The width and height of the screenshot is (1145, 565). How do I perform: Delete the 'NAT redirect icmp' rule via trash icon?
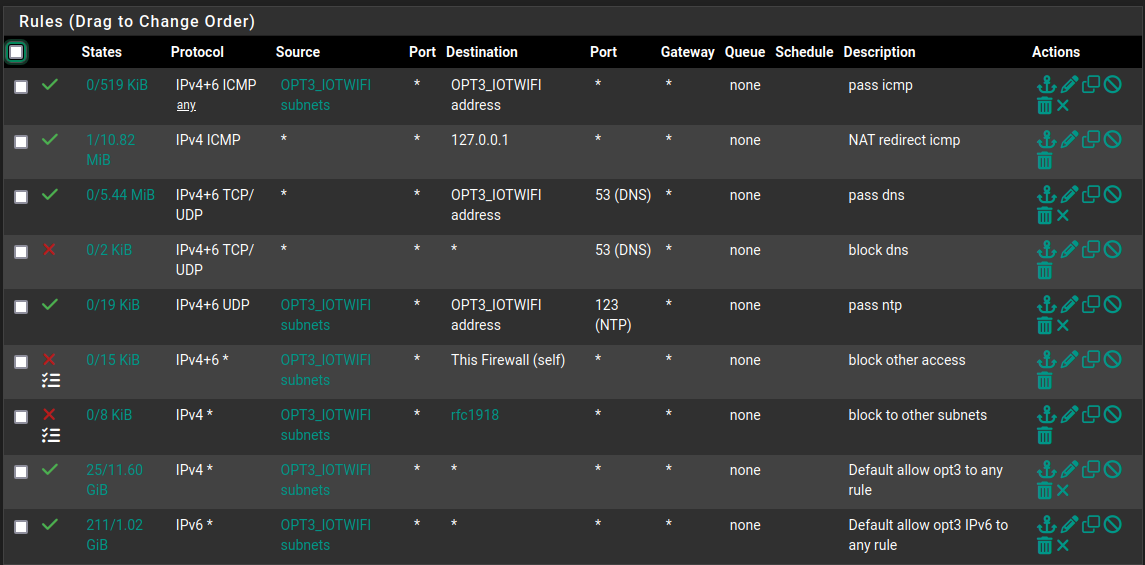(x=1045, y=161)
